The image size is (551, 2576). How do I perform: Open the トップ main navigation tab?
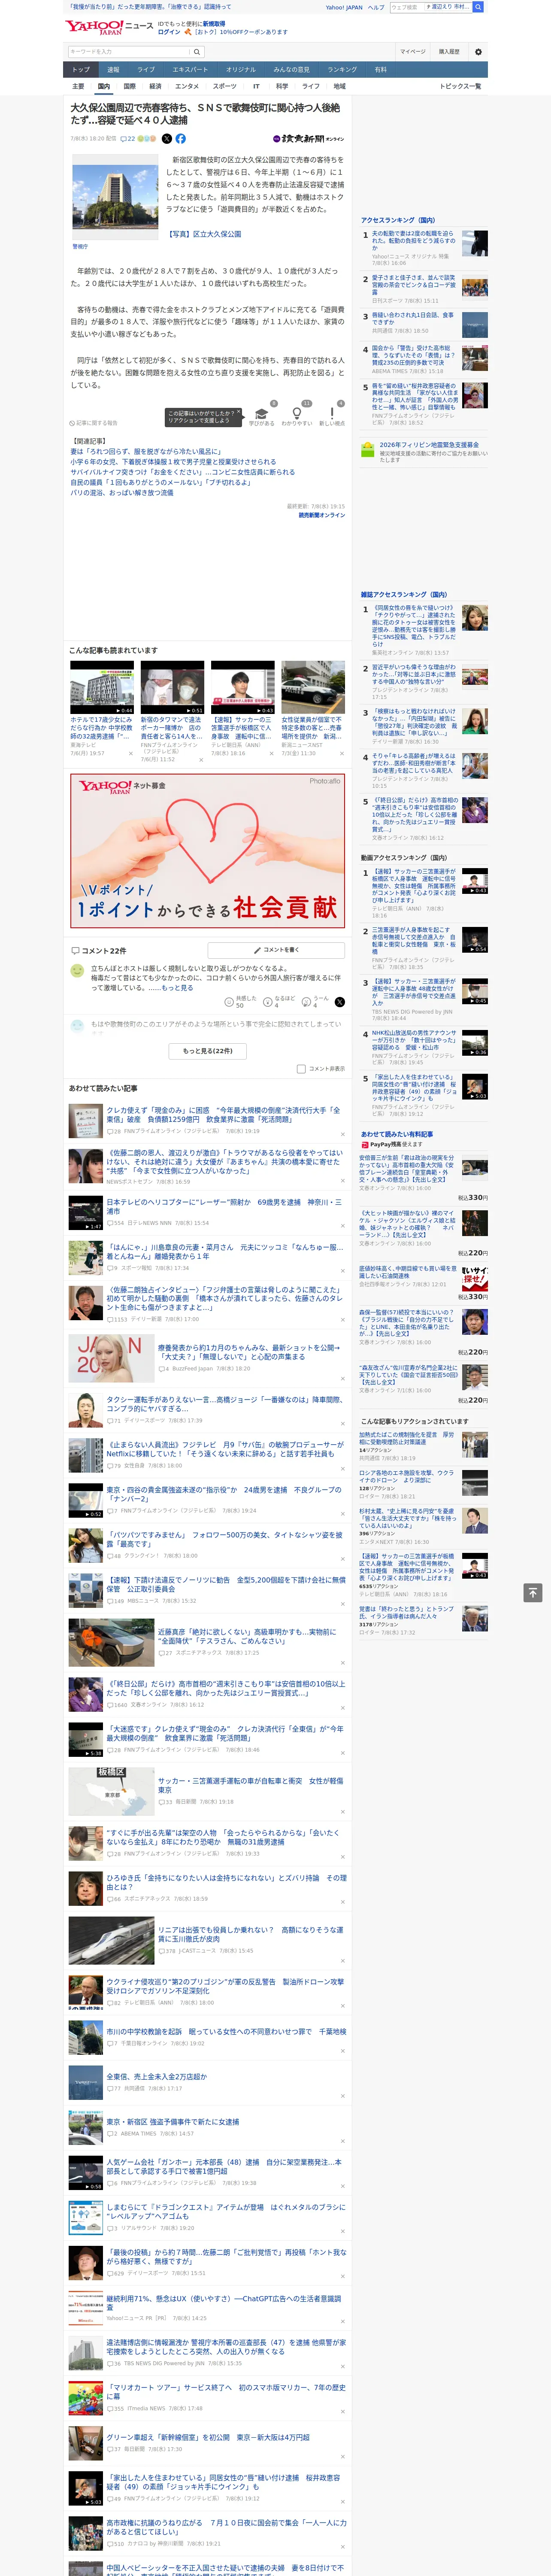pyautogui.click(x=81, y=70)
